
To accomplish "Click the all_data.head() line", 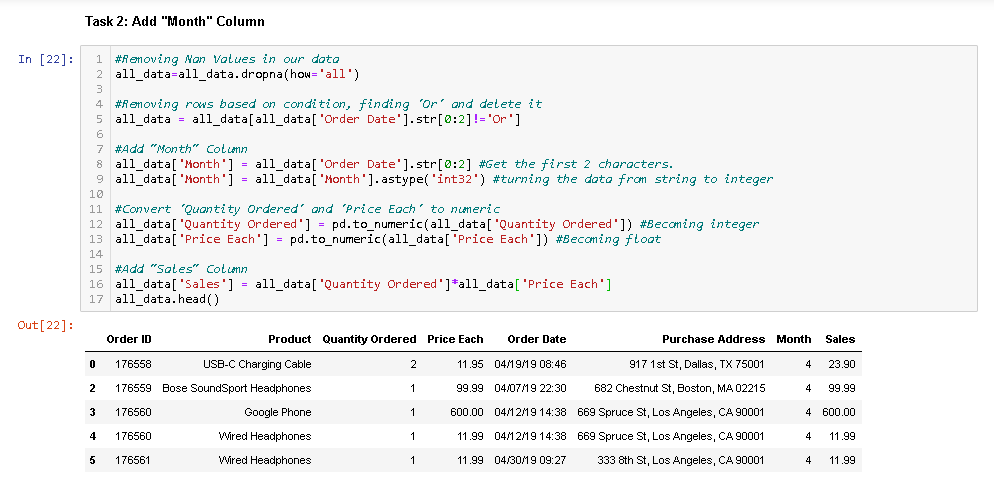I will [167, 299].
